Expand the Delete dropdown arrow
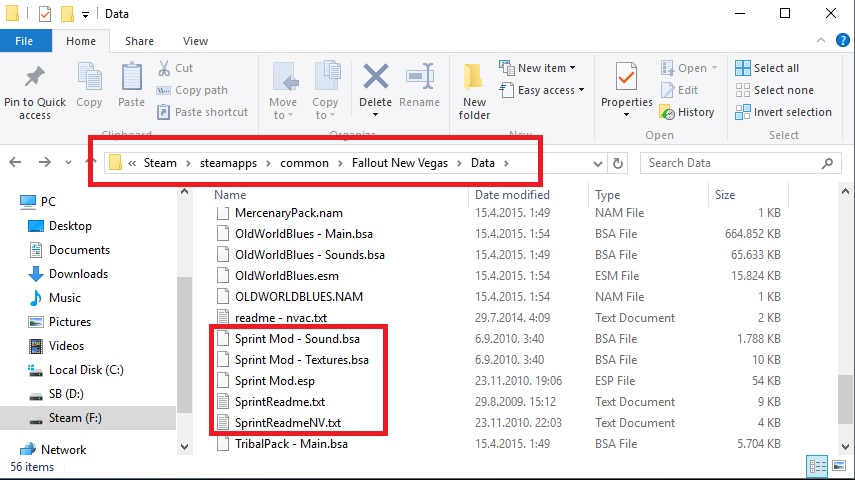Screen dimensions: 855x480 point(375,115)
